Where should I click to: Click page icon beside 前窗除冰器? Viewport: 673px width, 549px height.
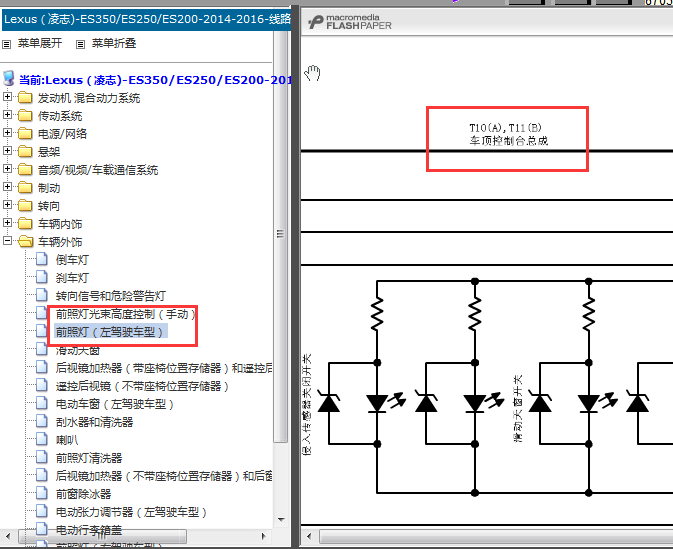coord(42,494)
